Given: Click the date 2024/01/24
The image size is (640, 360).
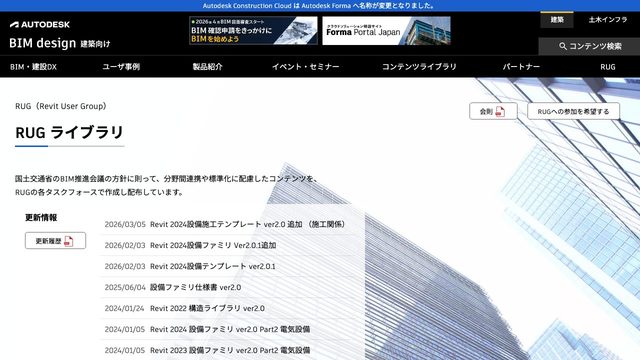Looking at the screenshot, I should pyautogui.click(x=124, y=308).
